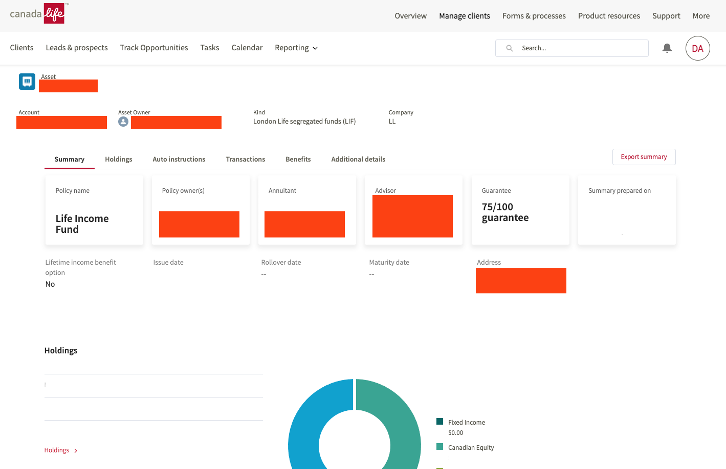
Task: Open the Calendar
Action: pos(247,47)
